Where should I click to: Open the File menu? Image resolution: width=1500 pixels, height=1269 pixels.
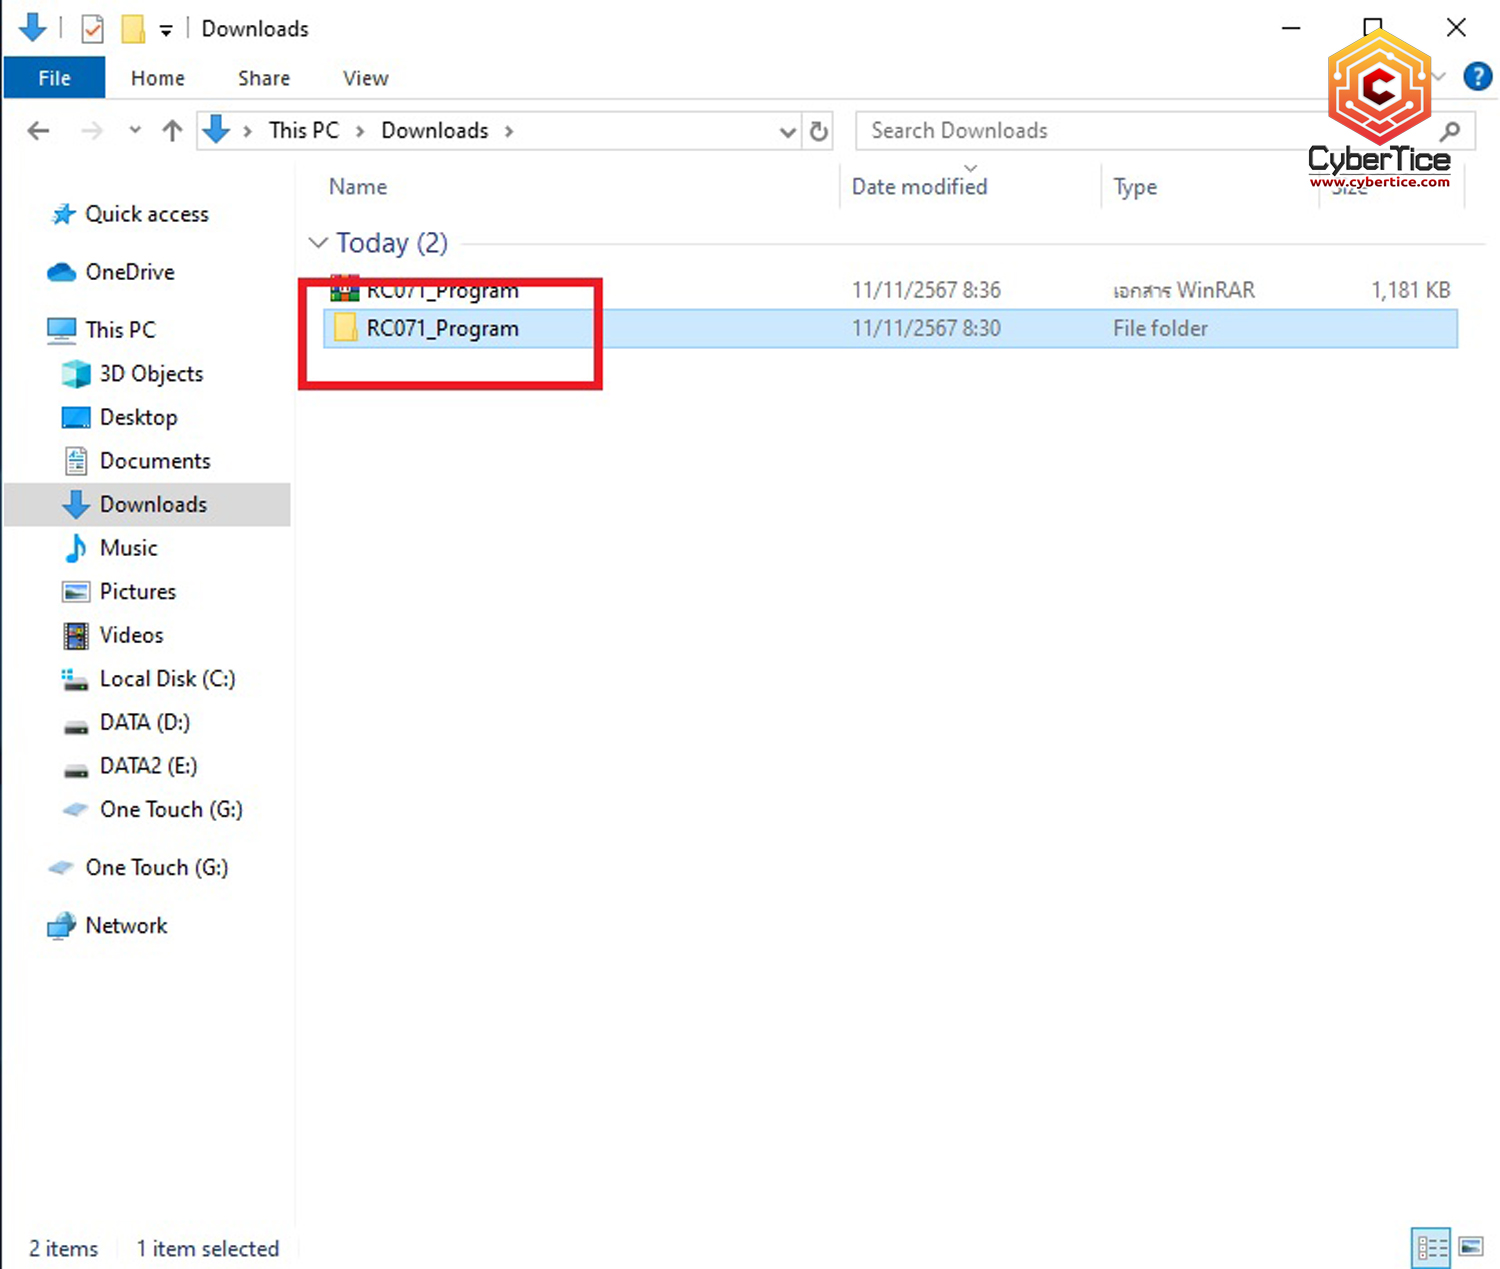54,78
